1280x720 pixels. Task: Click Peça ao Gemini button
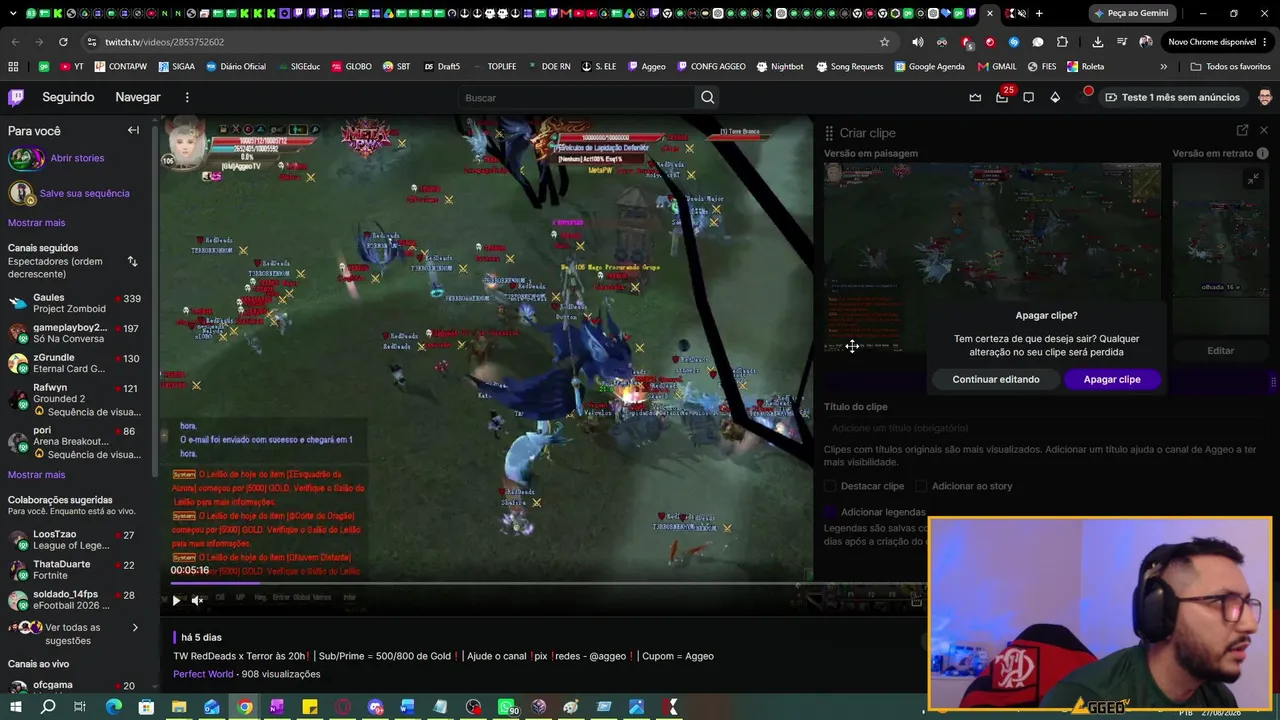[1130, 13]
